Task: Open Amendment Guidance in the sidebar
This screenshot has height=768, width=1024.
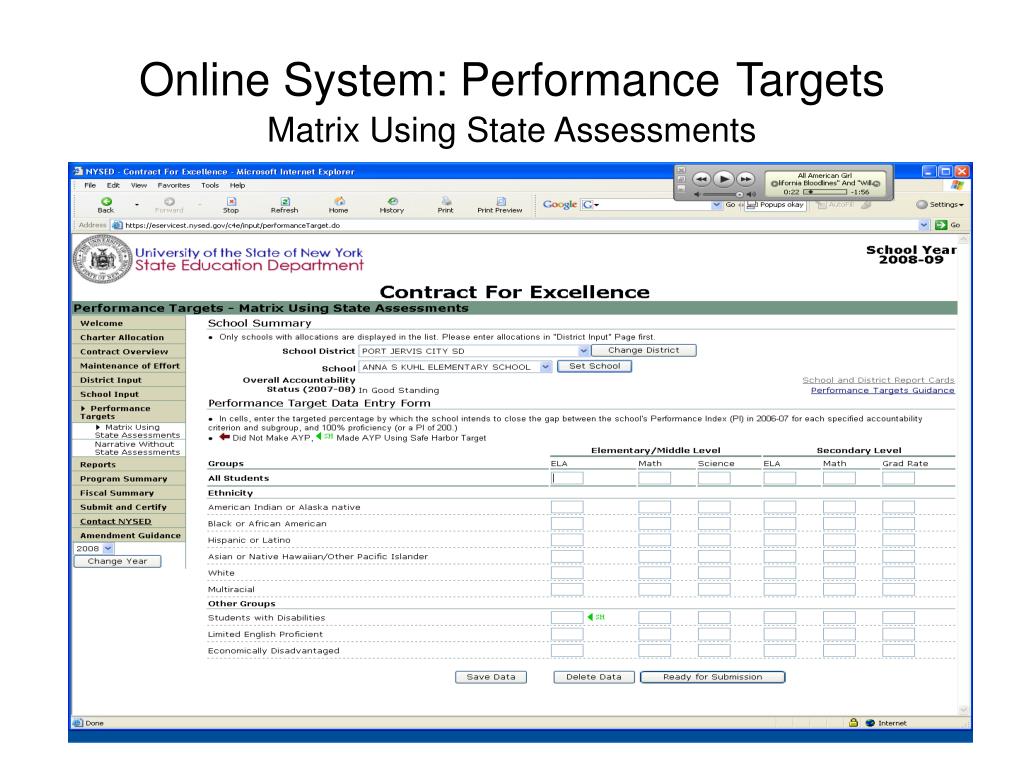Action: click(x=129, y=536)
